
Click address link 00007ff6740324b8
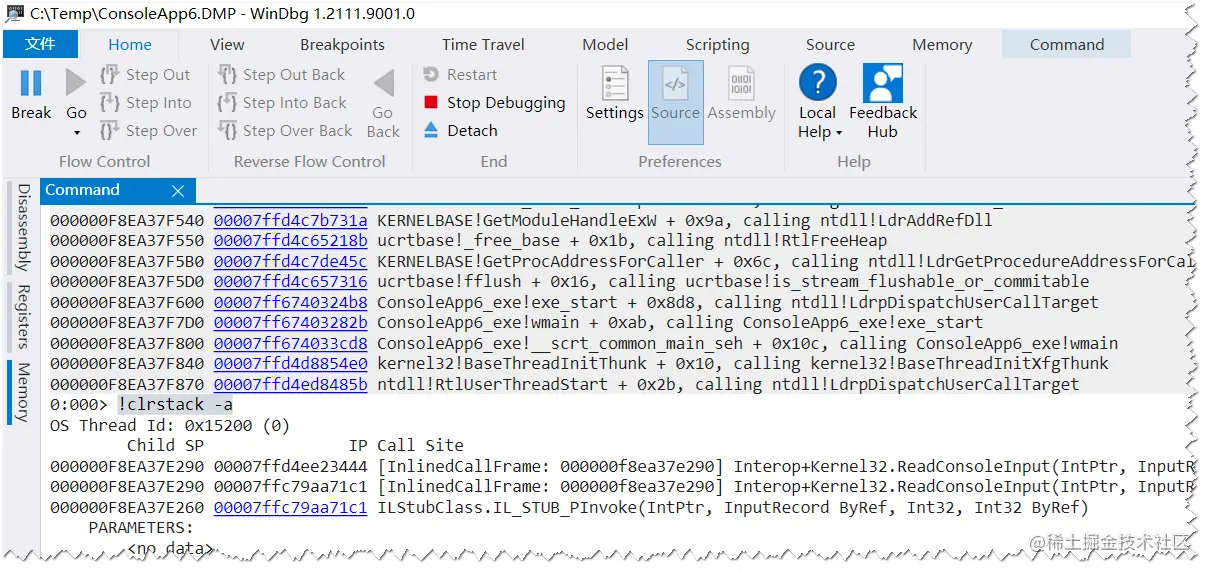290,302
